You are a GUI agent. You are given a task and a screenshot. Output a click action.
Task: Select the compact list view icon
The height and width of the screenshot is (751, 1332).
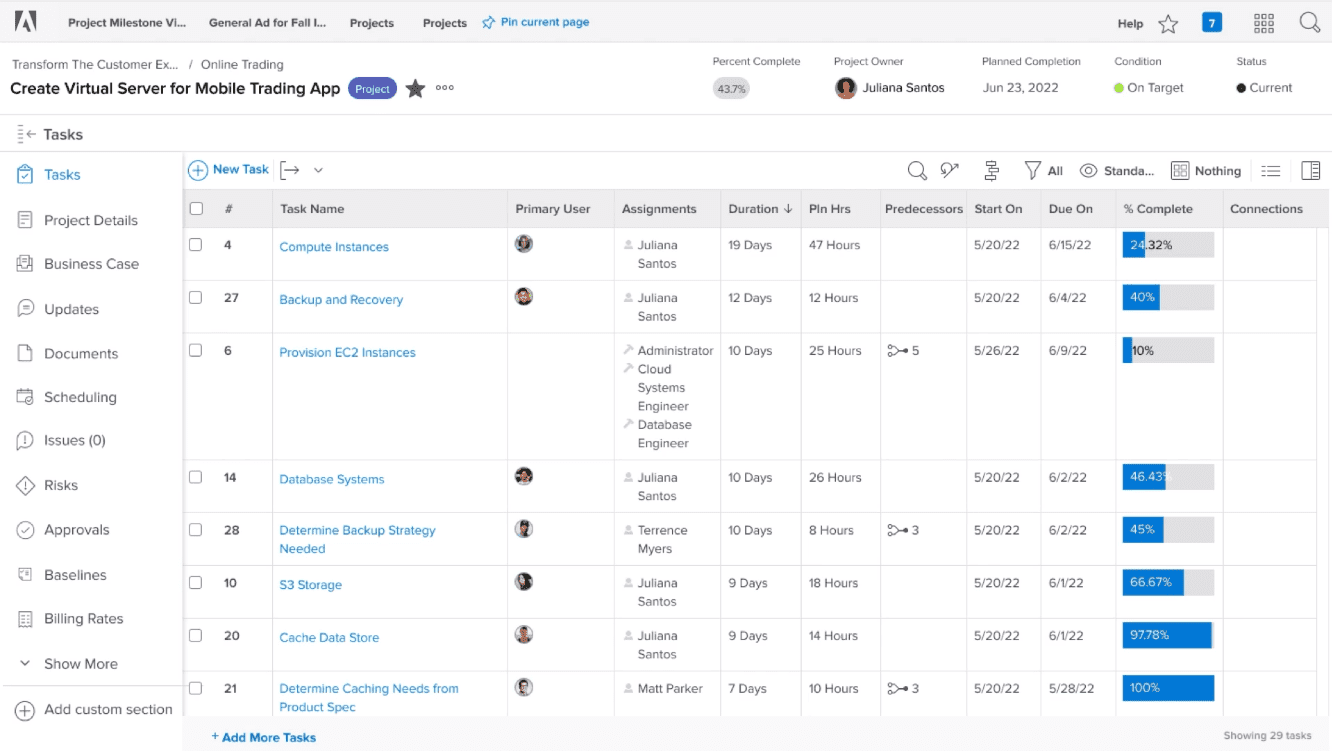(x=1270, y=170)
